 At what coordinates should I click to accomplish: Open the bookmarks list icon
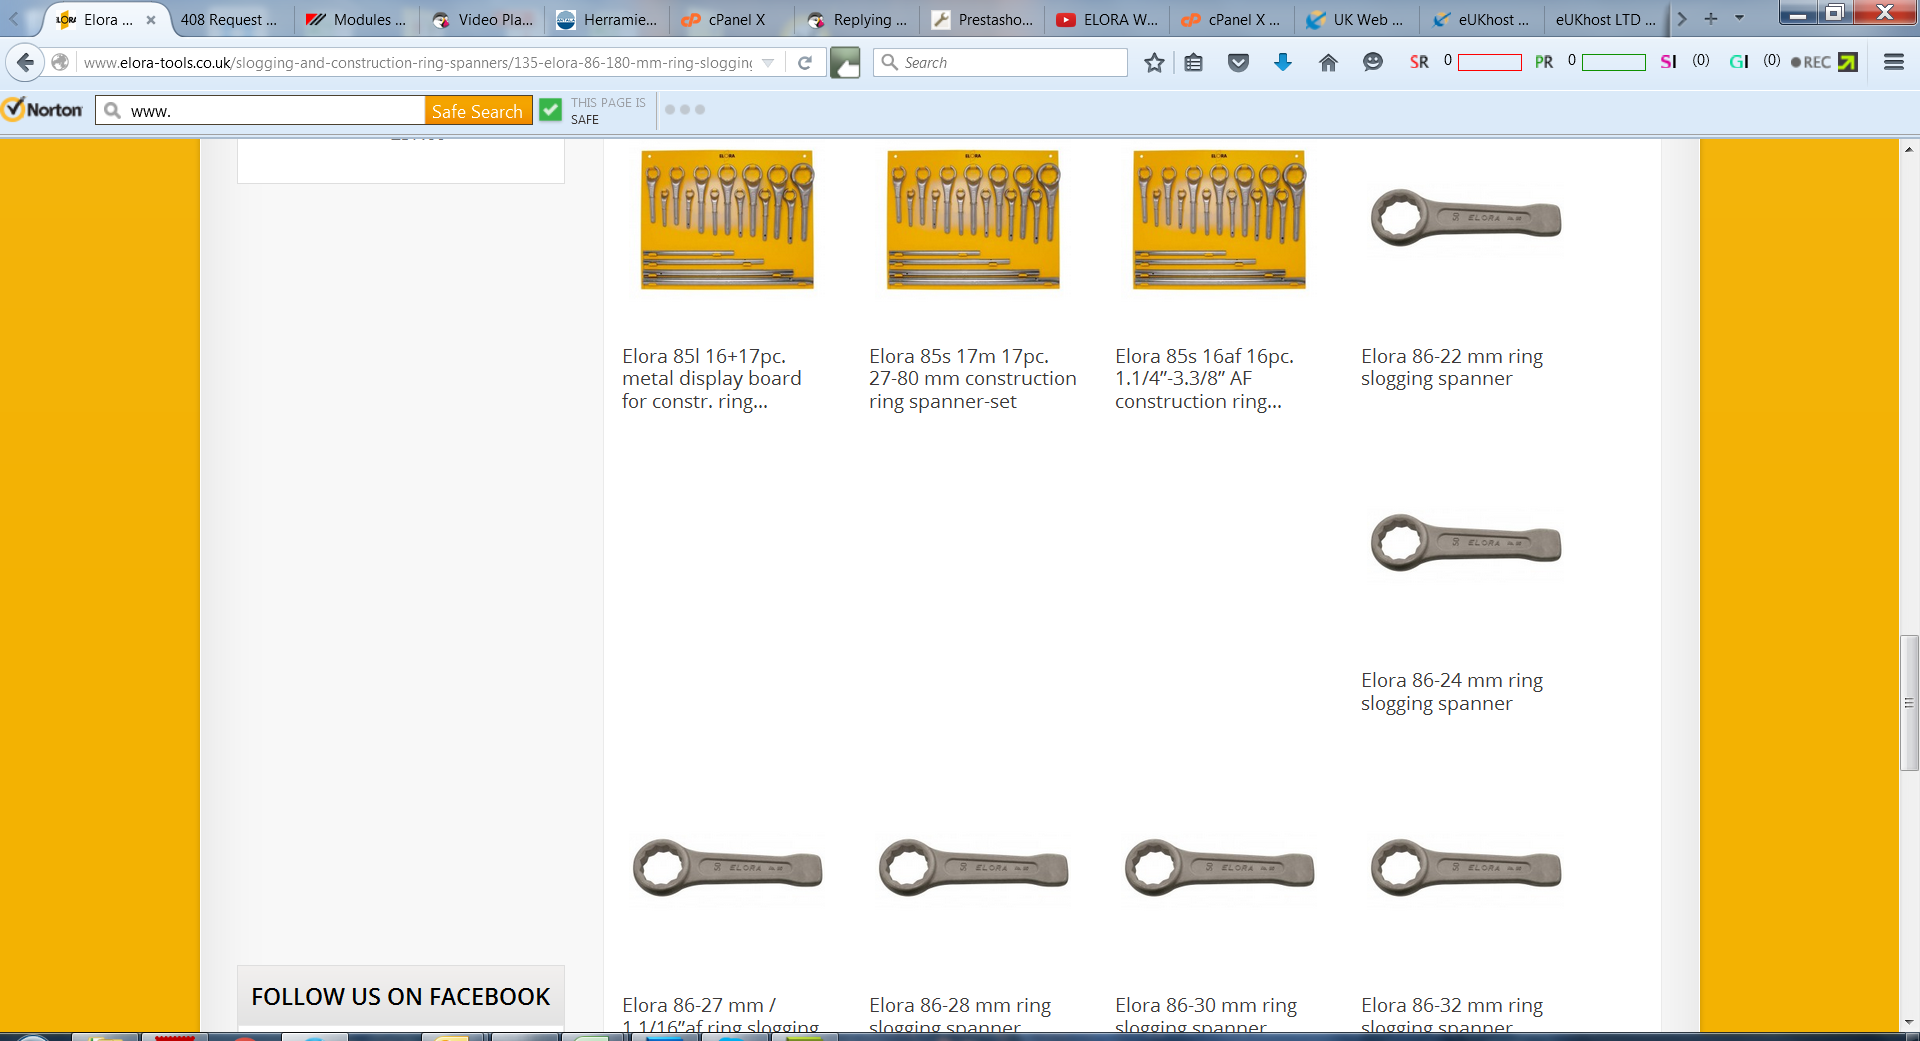tap(1193, 62)
